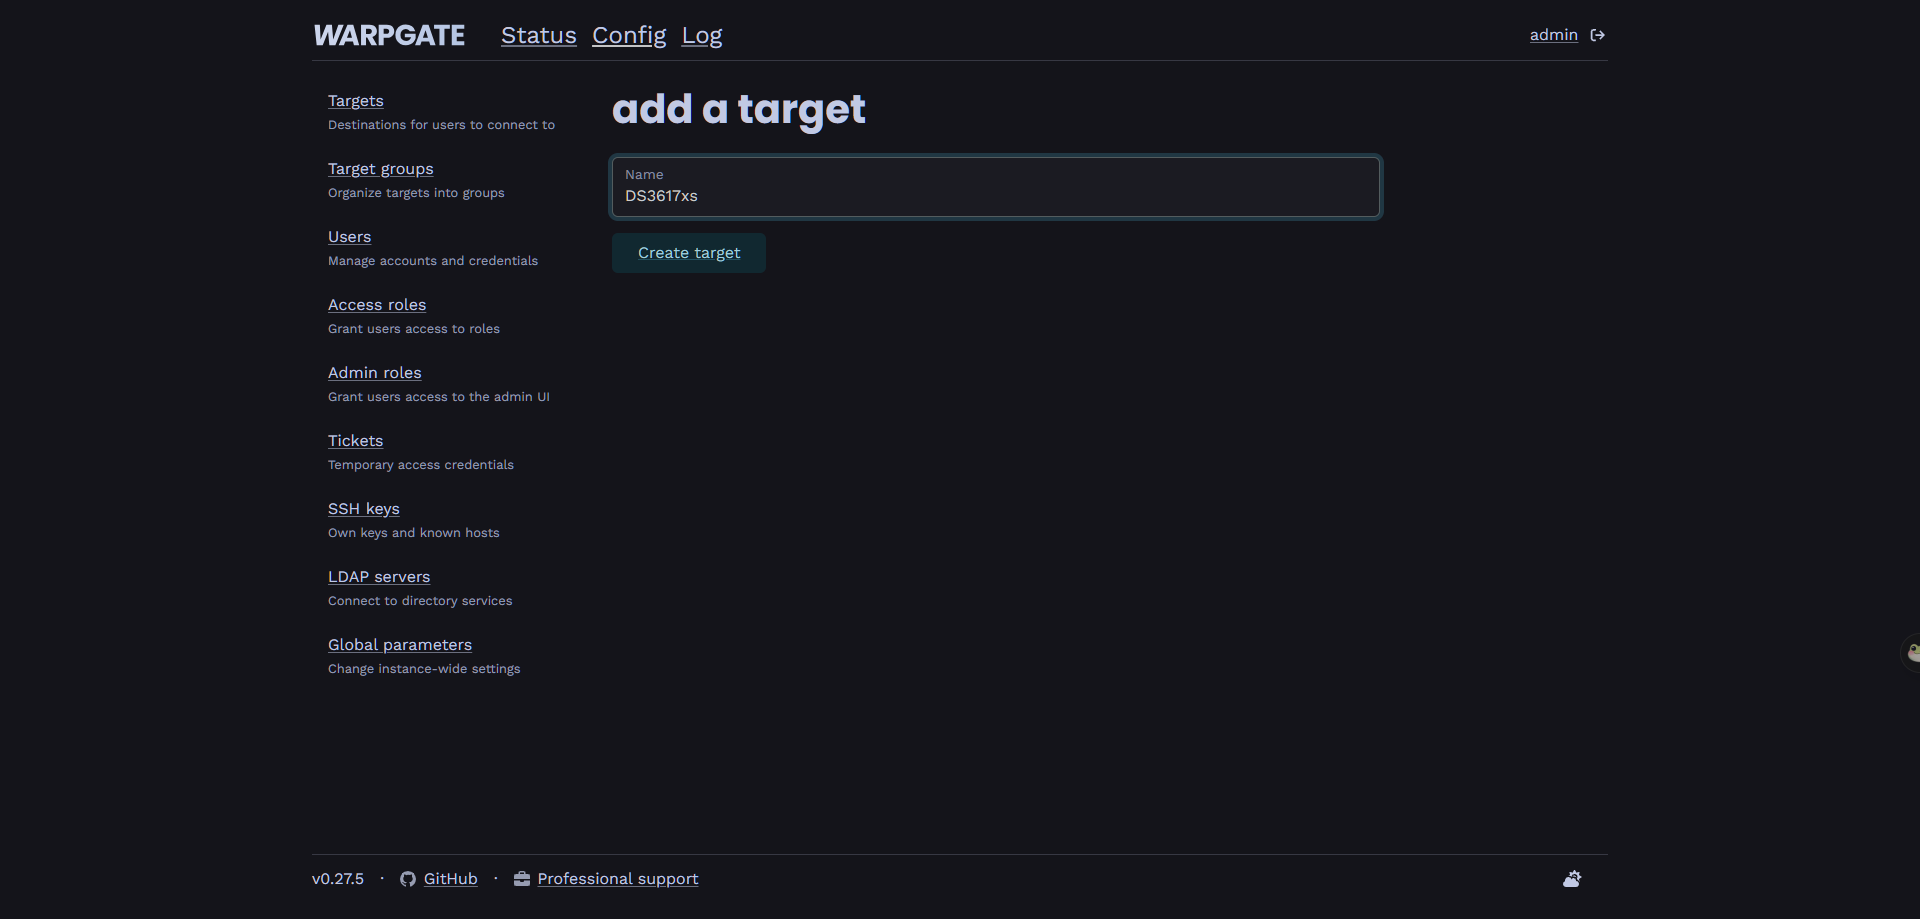Open Access roles page
This screenshot has height=919, width=1920.
tap(377, 305)
